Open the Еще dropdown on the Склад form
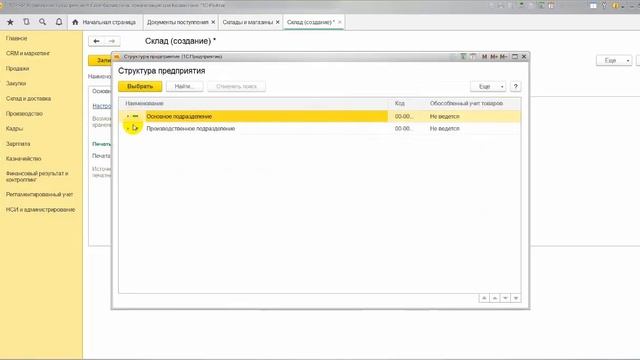 [614, 60]
